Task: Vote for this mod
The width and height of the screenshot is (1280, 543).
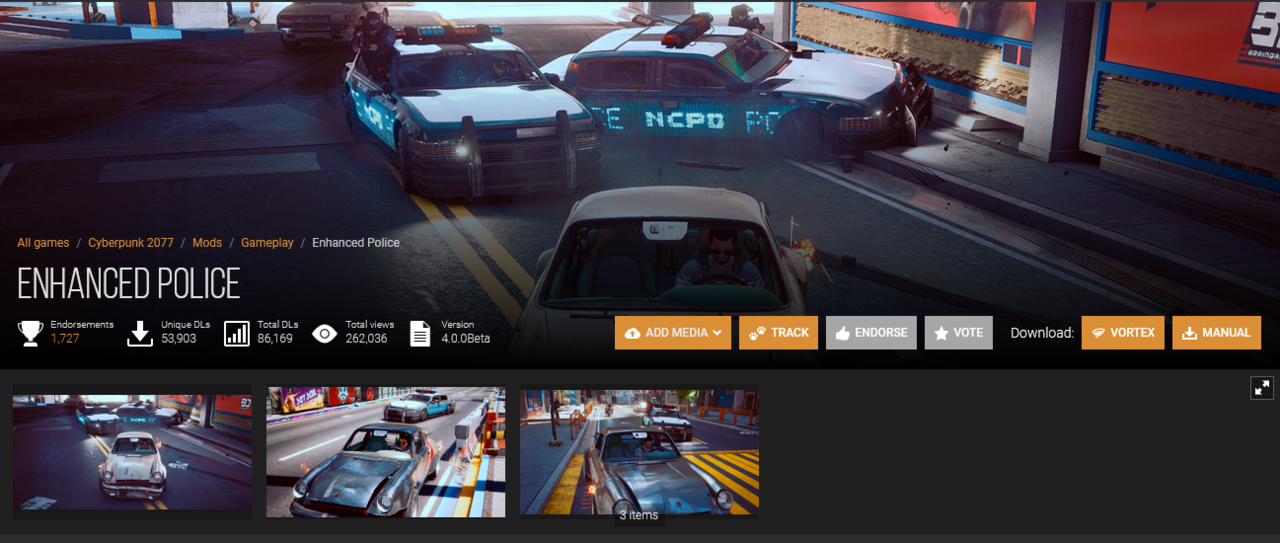Action: coord(959,333)
